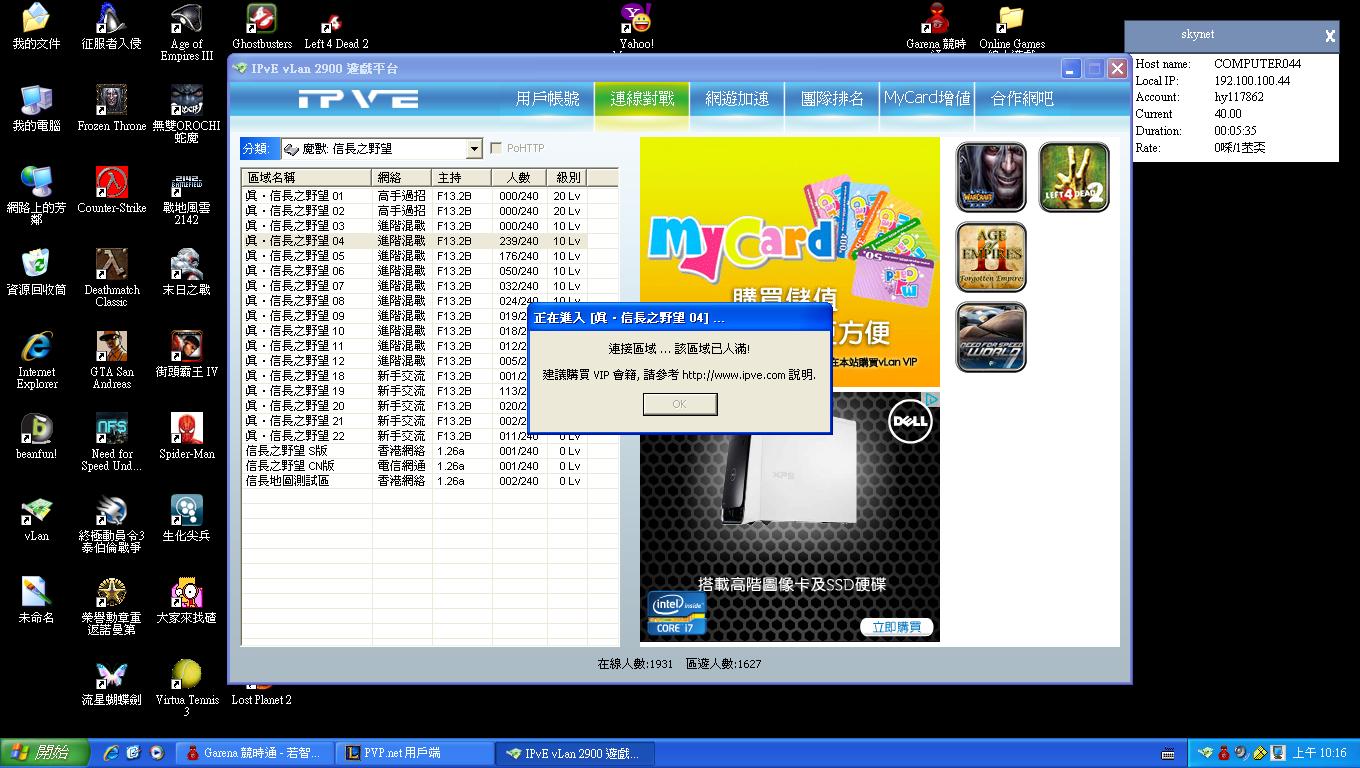Select room 真・信長之野望 05 row

[x=296, y=256]
